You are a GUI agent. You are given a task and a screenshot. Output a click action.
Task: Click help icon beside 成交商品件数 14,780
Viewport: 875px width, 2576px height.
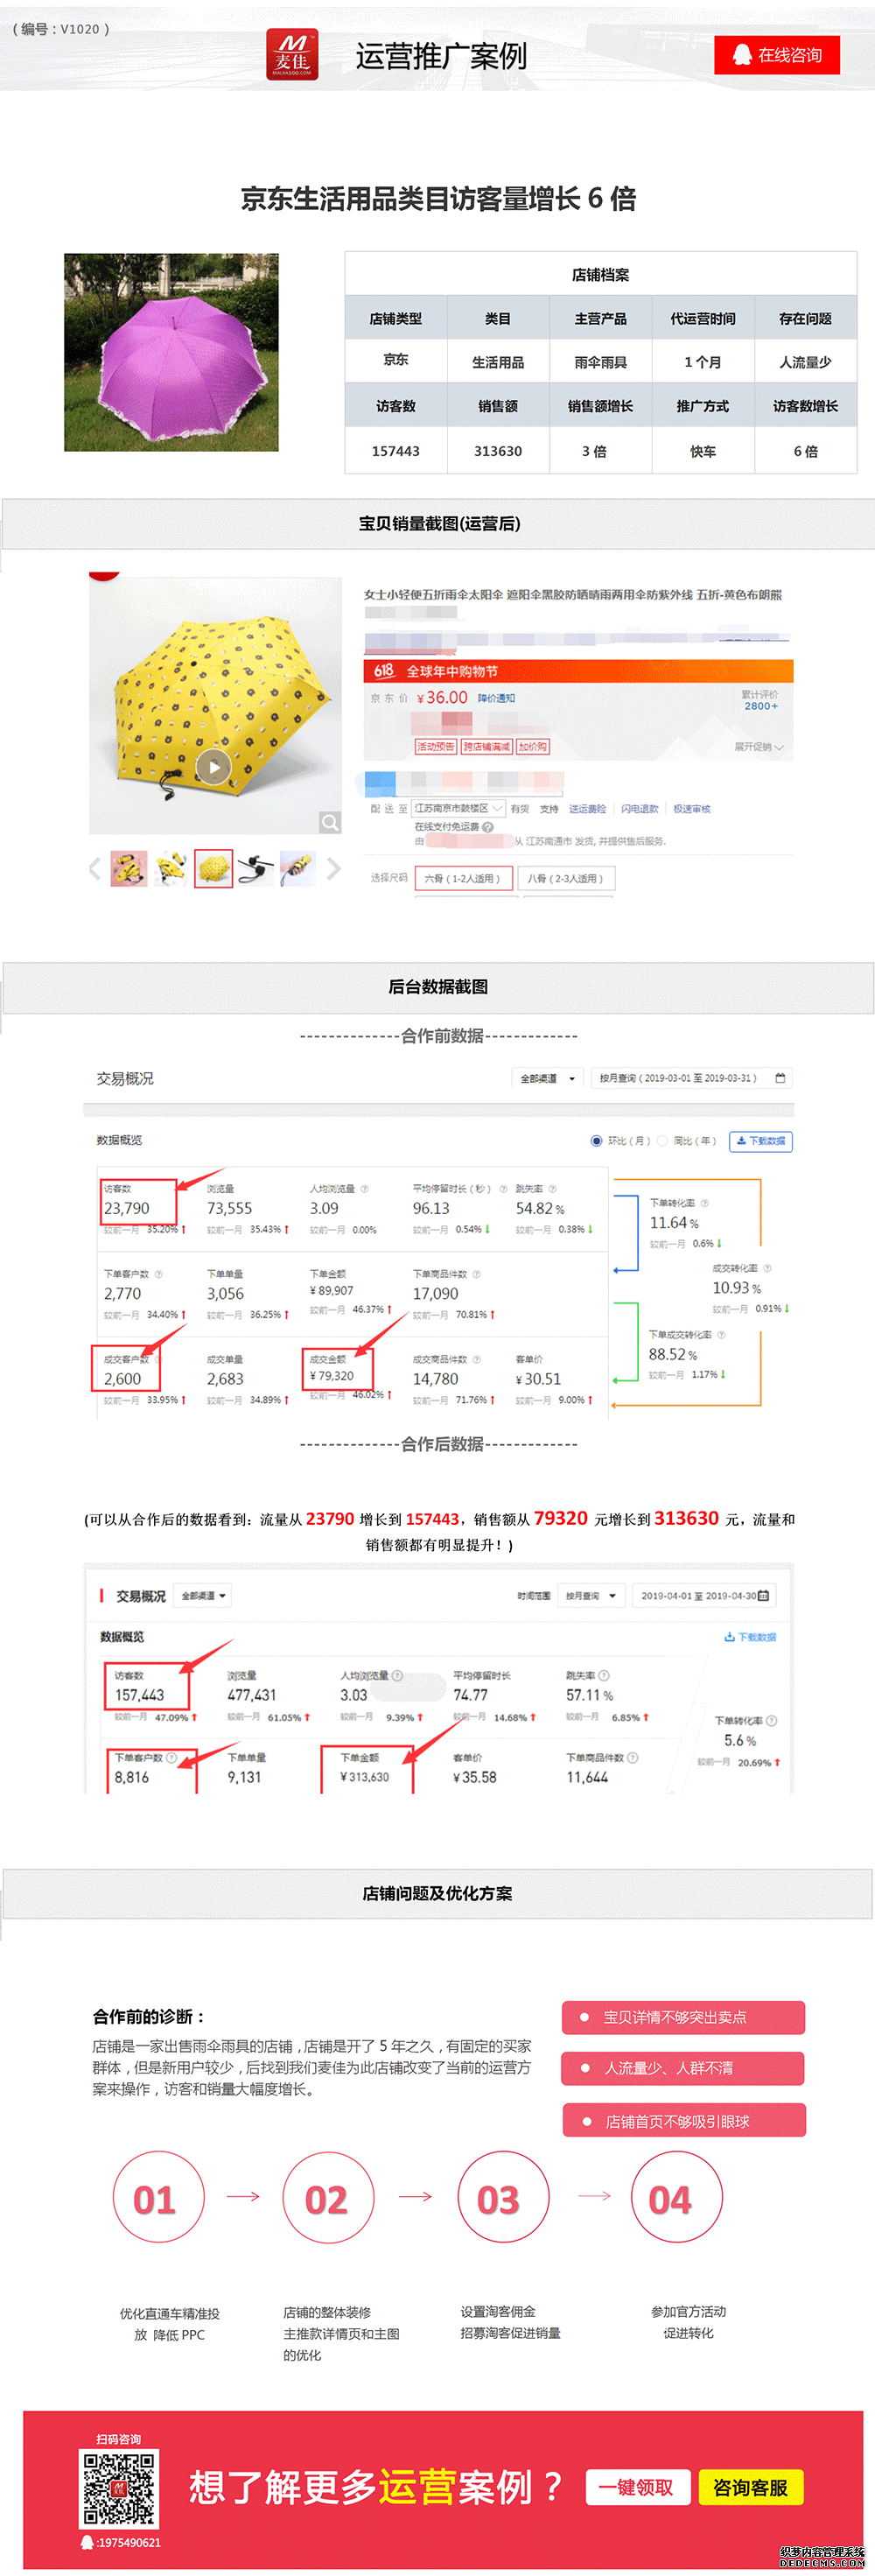click(476, 1359)
